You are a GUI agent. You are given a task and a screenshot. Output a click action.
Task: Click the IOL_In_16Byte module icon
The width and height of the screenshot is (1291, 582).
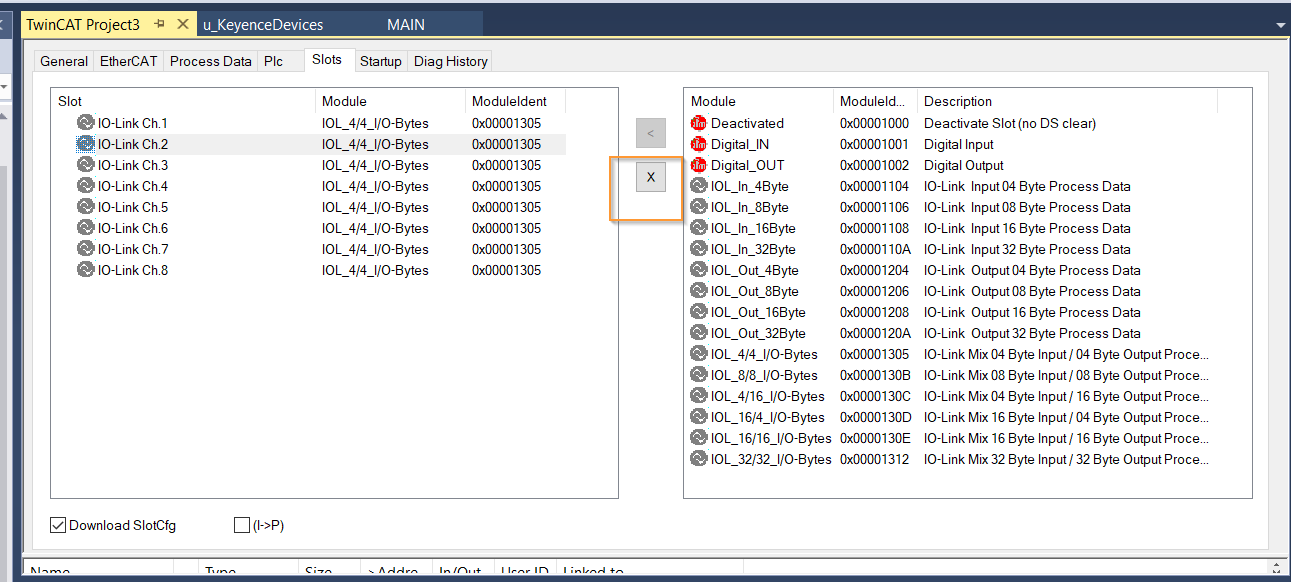pos(698,228)
